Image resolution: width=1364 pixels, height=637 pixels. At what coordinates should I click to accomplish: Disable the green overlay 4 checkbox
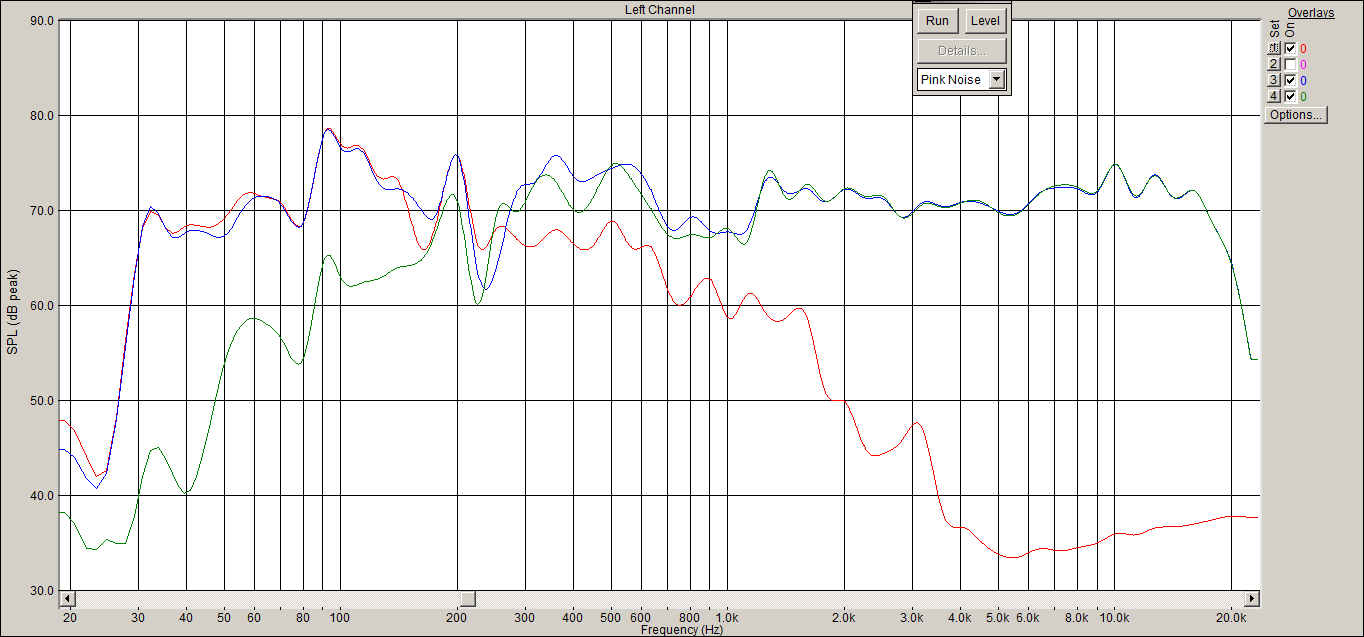[1290, 96]
